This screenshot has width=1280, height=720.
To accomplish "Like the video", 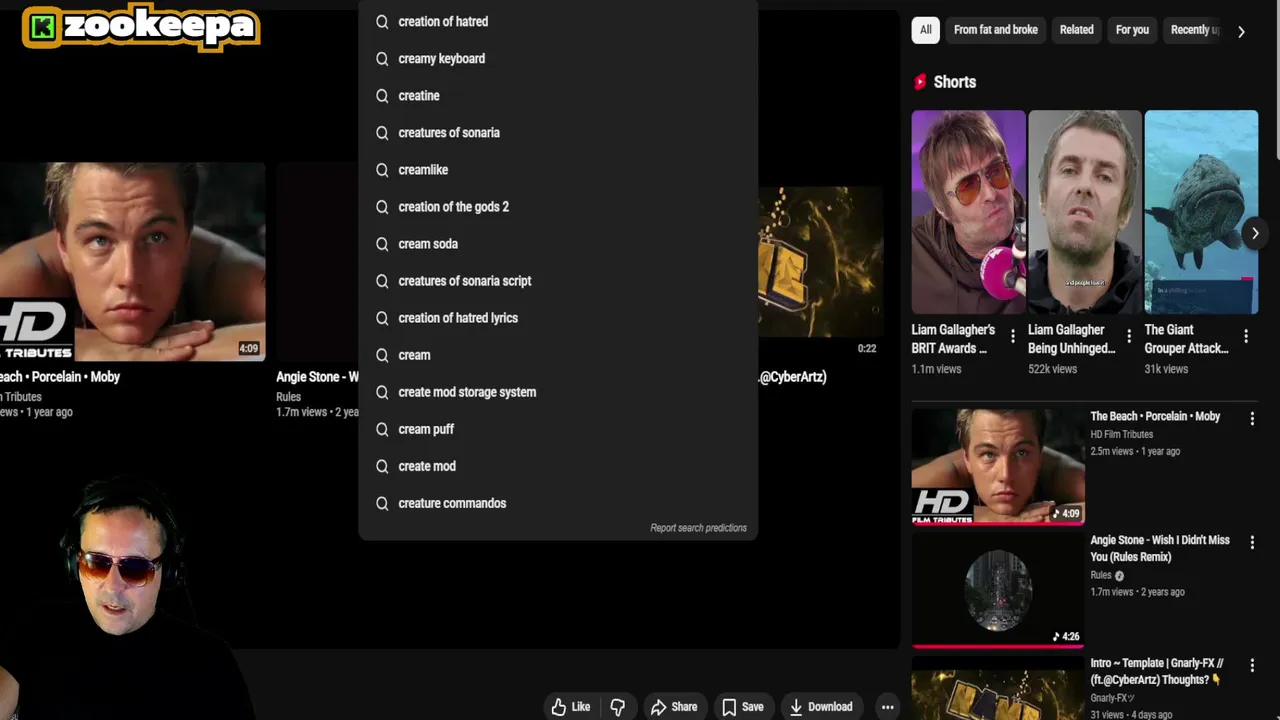I will tap(571, 707).
